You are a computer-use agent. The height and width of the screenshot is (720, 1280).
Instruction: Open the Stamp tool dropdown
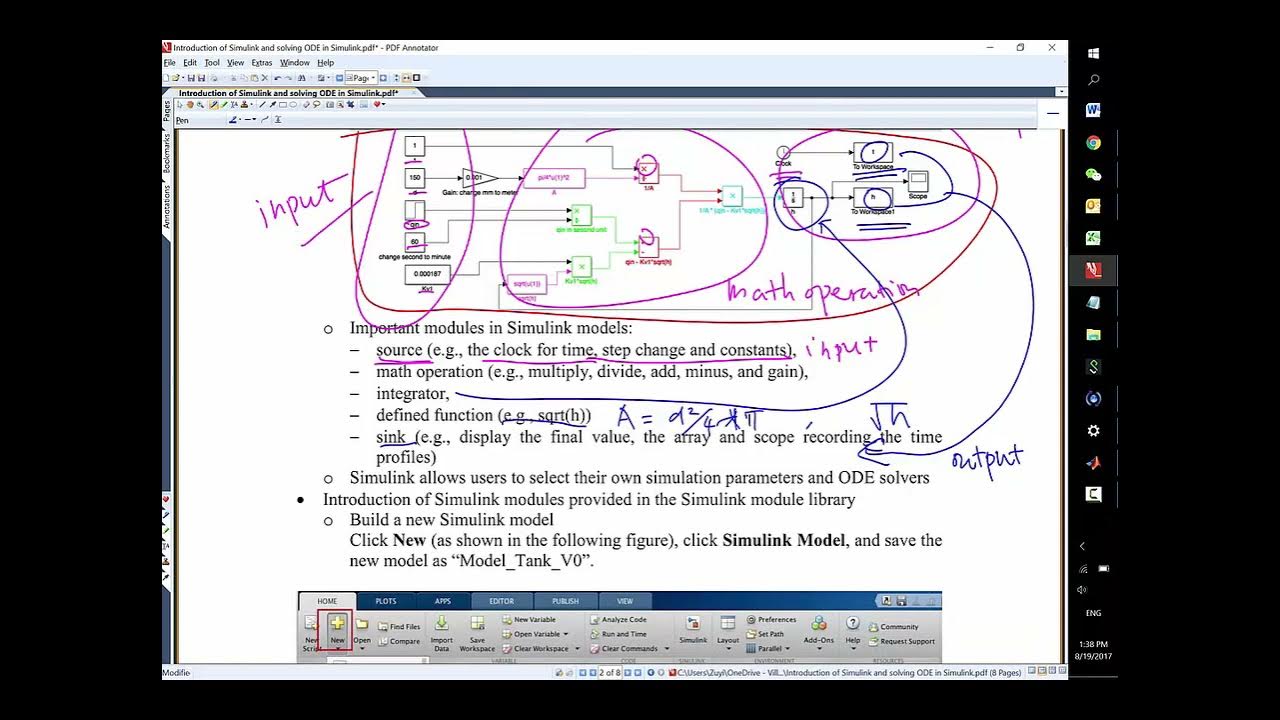[251, 104]
